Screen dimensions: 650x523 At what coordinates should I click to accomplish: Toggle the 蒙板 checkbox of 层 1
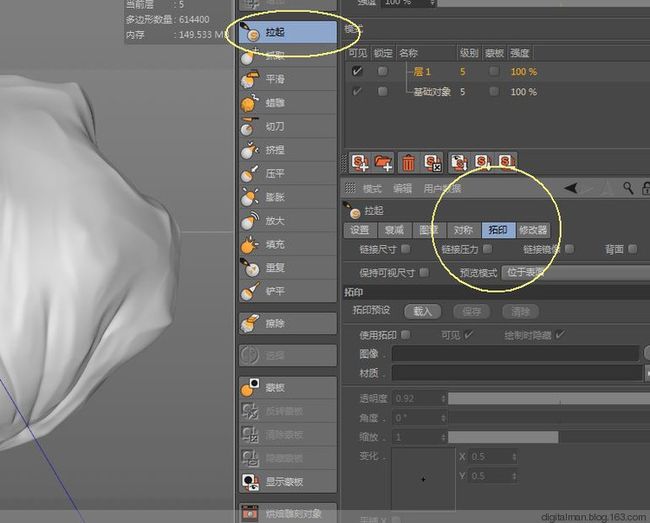point(493,71)
